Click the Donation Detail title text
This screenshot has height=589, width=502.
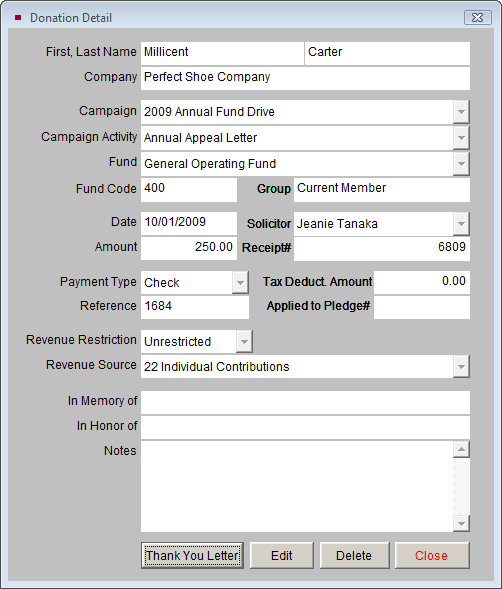click(71, 18)
